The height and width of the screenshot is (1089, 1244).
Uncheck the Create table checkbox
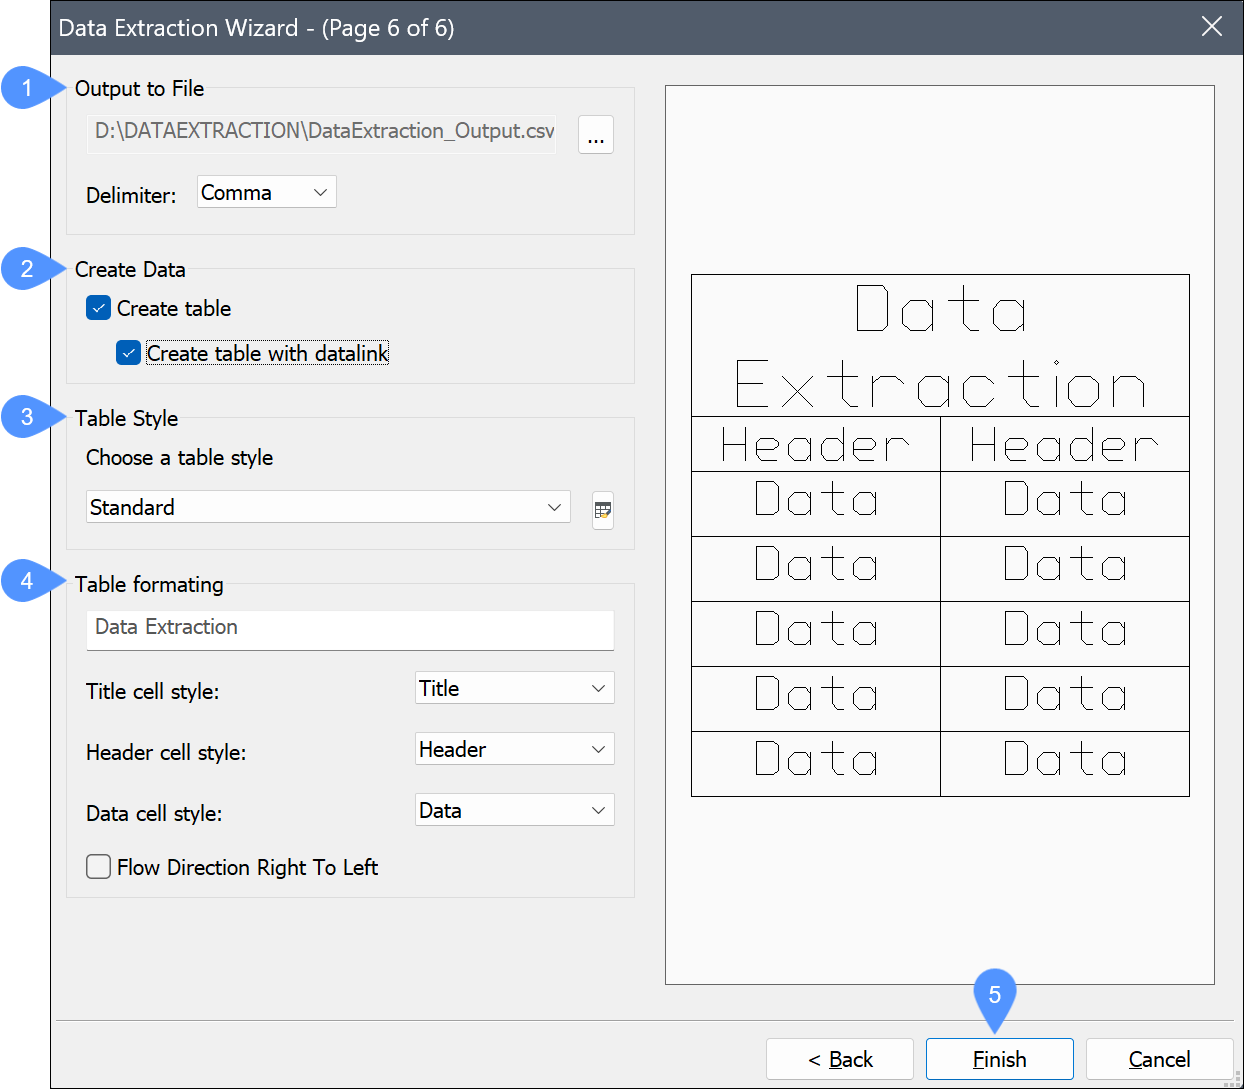[99, 308]
